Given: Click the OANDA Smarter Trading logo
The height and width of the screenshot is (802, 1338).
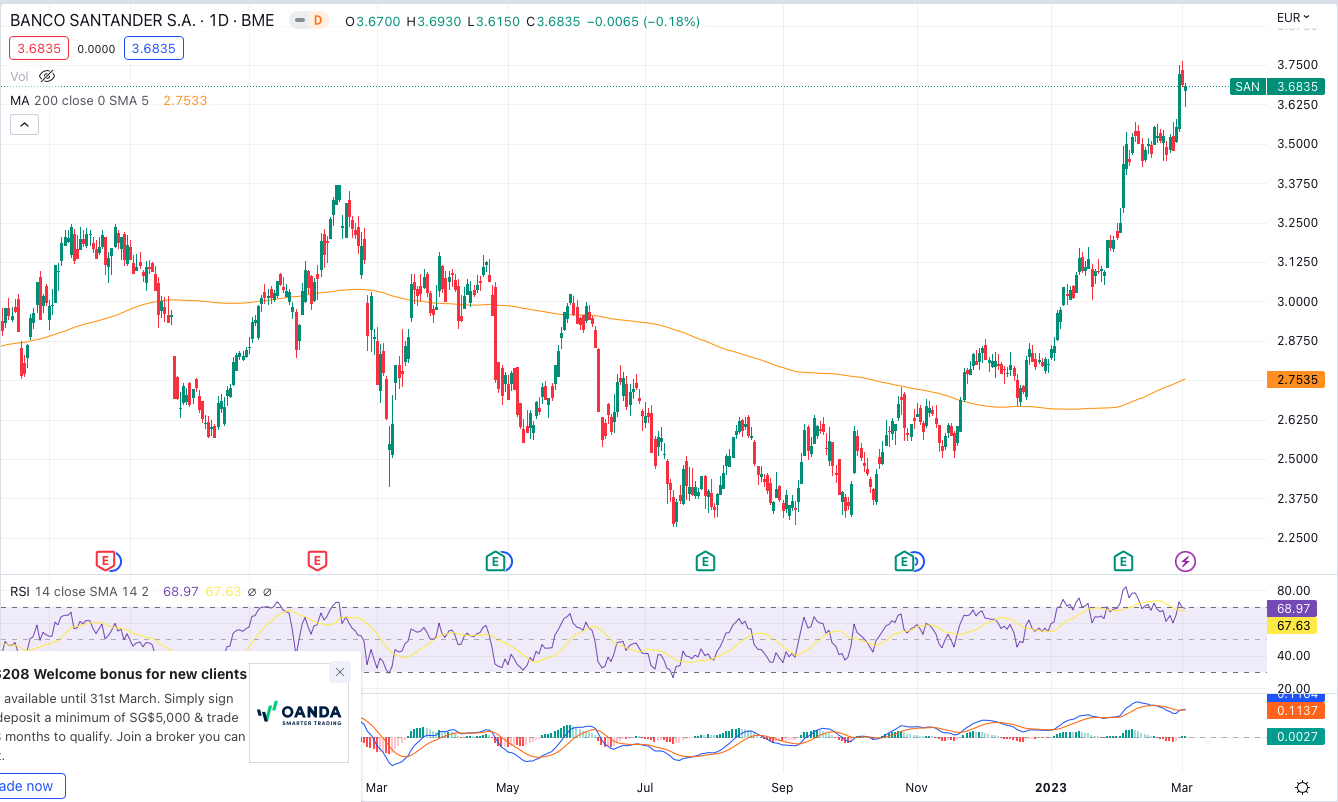Looking at the screenshot, I should [x=299, y=712].
